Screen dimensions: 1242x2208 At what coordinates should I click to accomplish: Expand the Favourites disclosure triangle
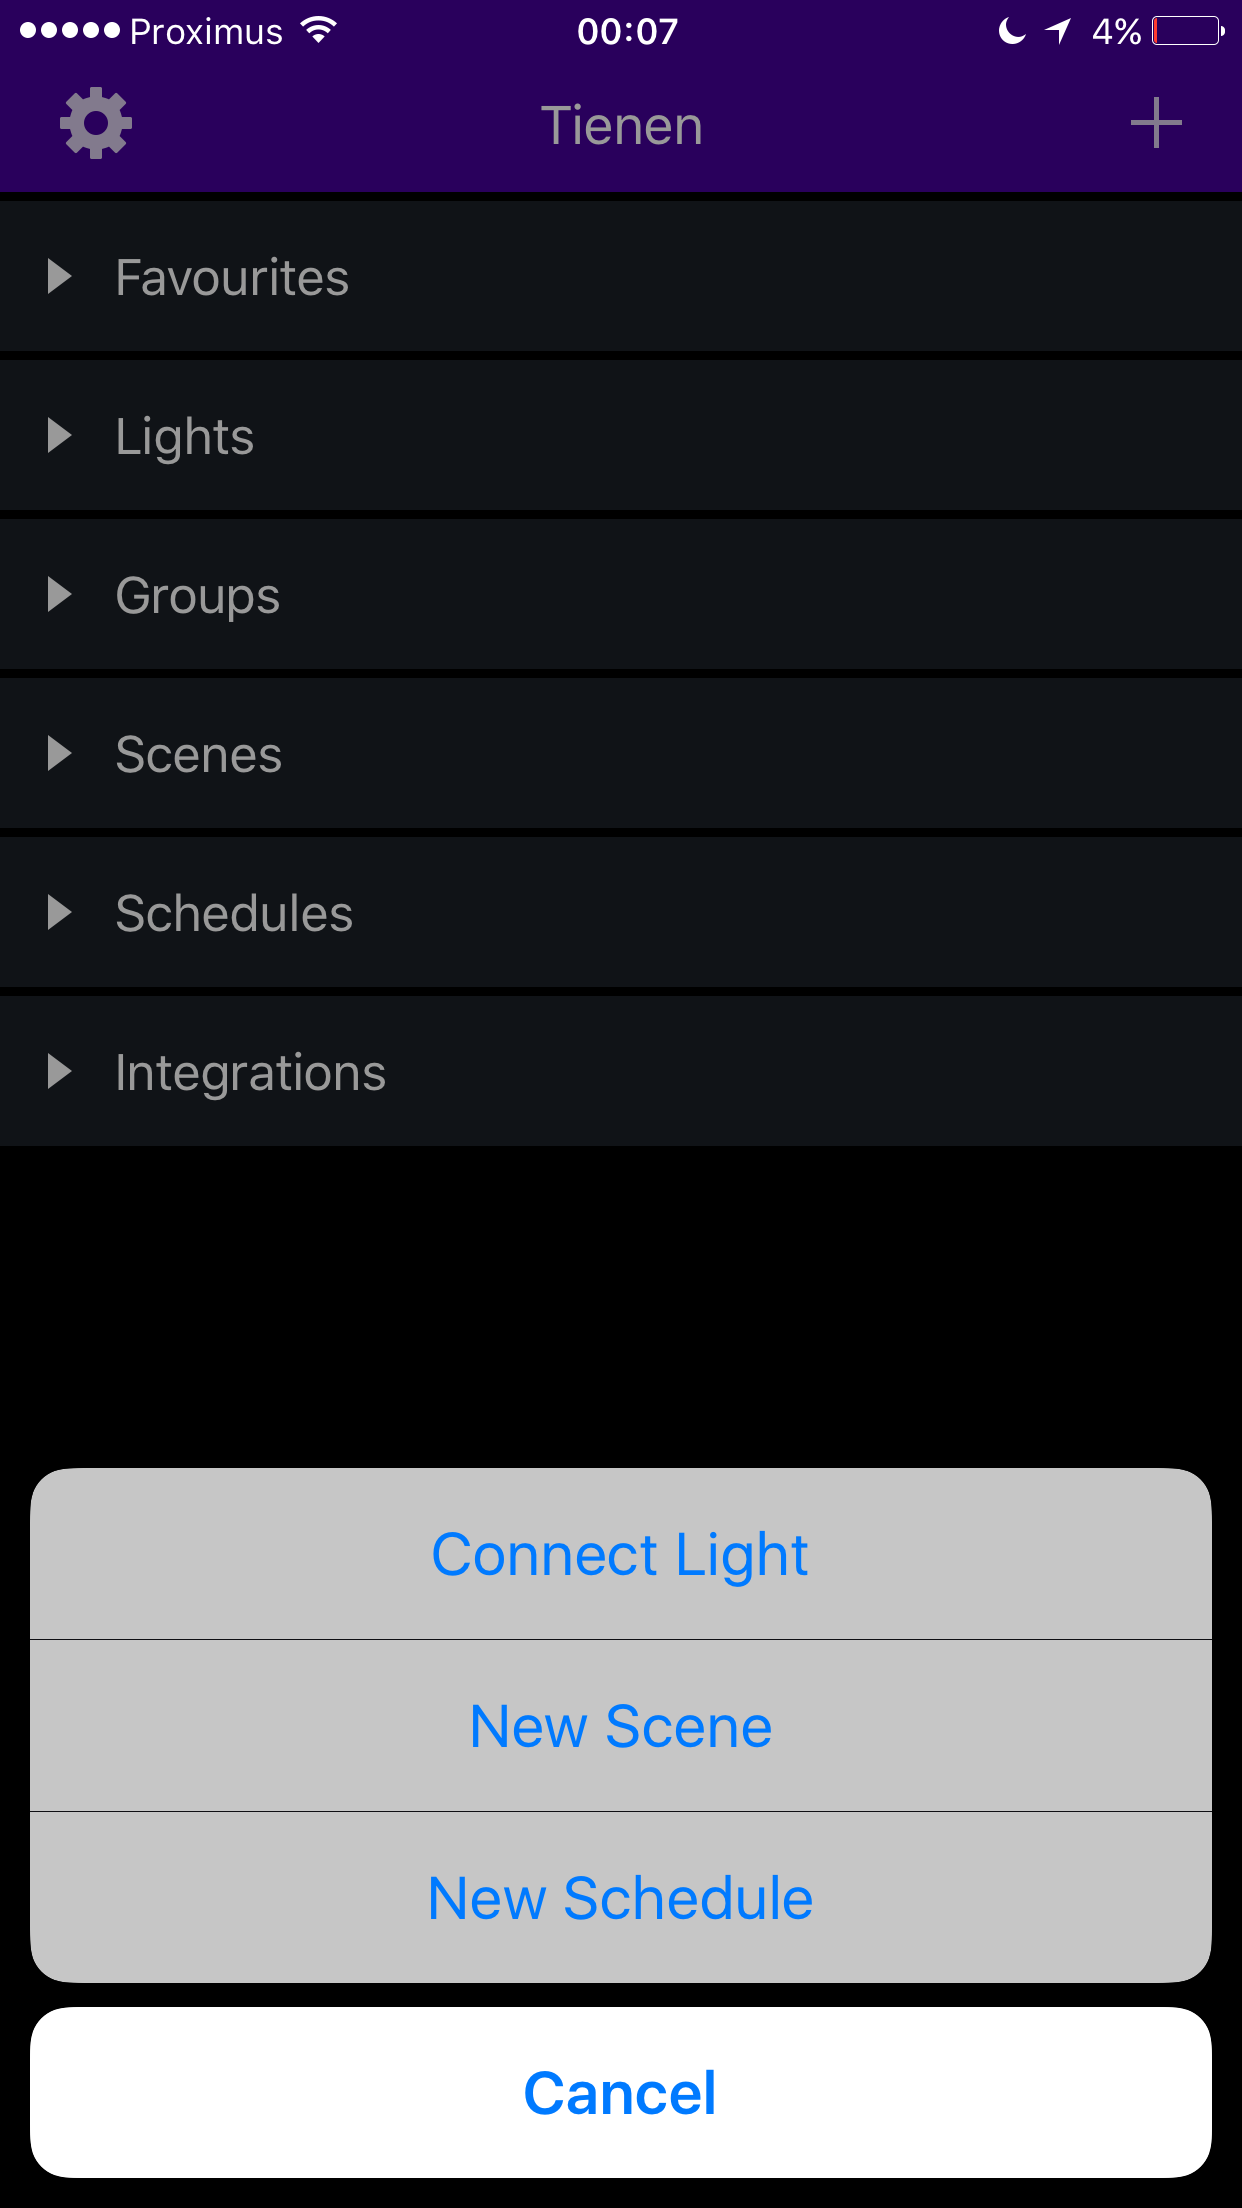pos(60,277)
